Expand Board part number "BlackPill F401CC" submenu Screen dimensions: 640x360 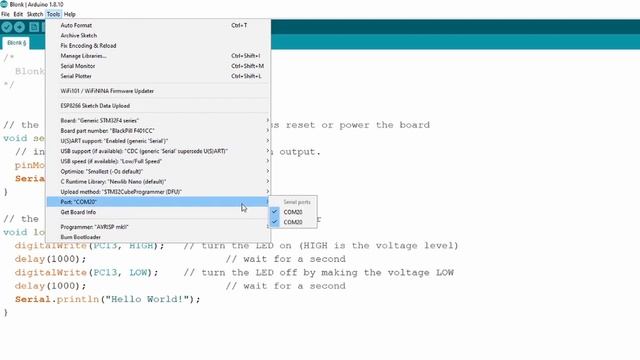tap(158, 131)
